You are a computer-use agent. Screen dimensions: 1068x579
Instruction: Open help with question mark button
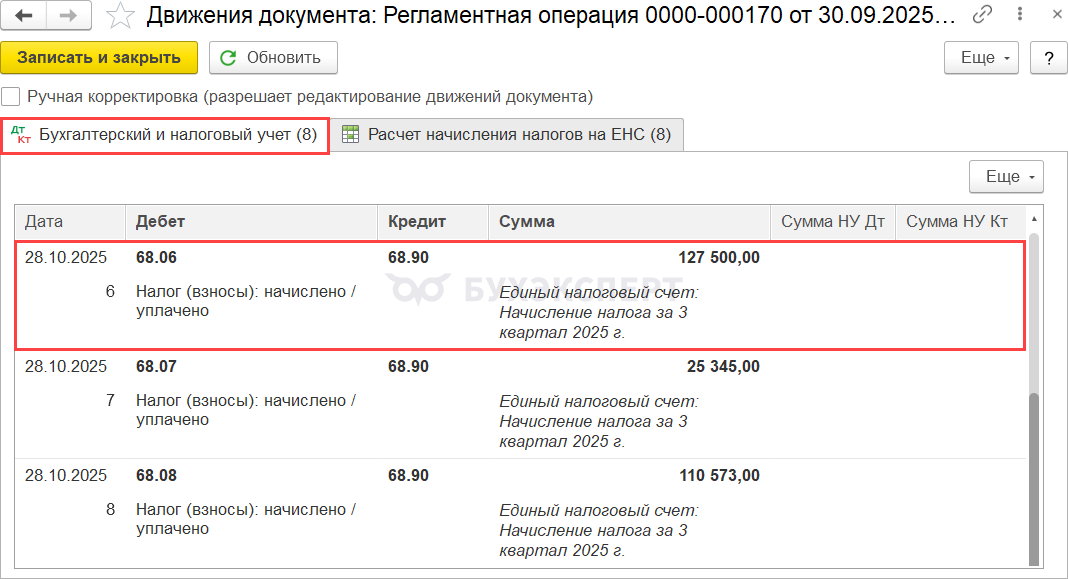point(1048,58)
